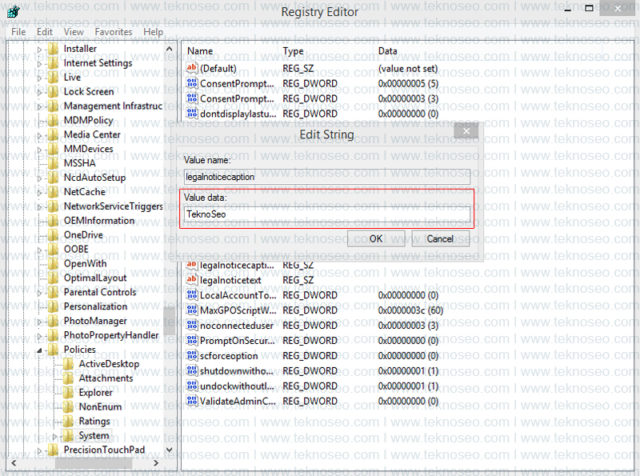Select the Parental Controls tree item
The height and width of the screenshot is (476, 640).
tap(100, 292)
